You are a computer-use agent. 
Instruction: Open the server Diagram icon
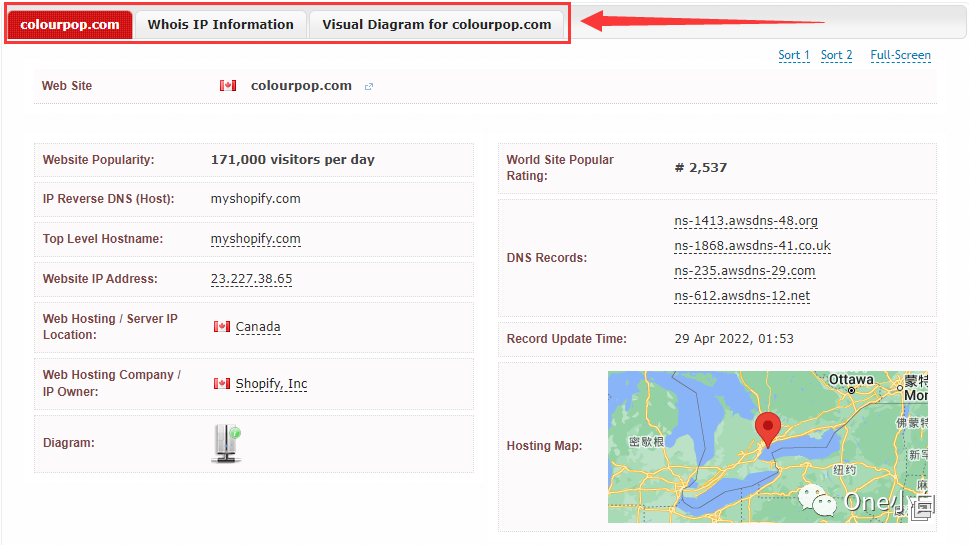click(x=226, y=443)
